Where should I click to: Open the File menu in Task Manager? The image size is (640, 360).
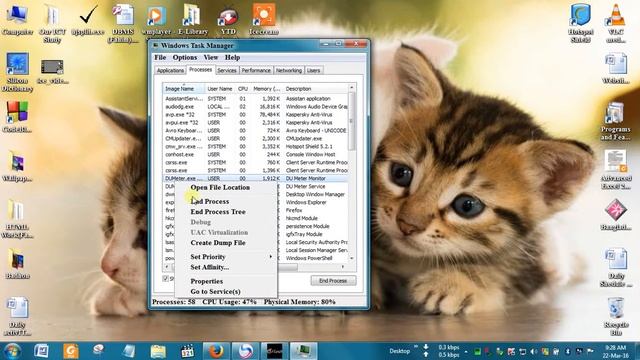point(160,58)
